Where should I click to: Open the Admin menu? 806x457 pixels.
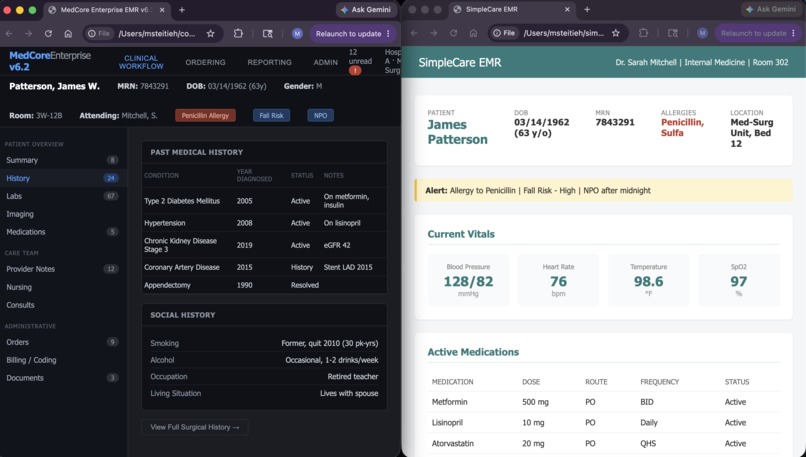tap(325, 62)
